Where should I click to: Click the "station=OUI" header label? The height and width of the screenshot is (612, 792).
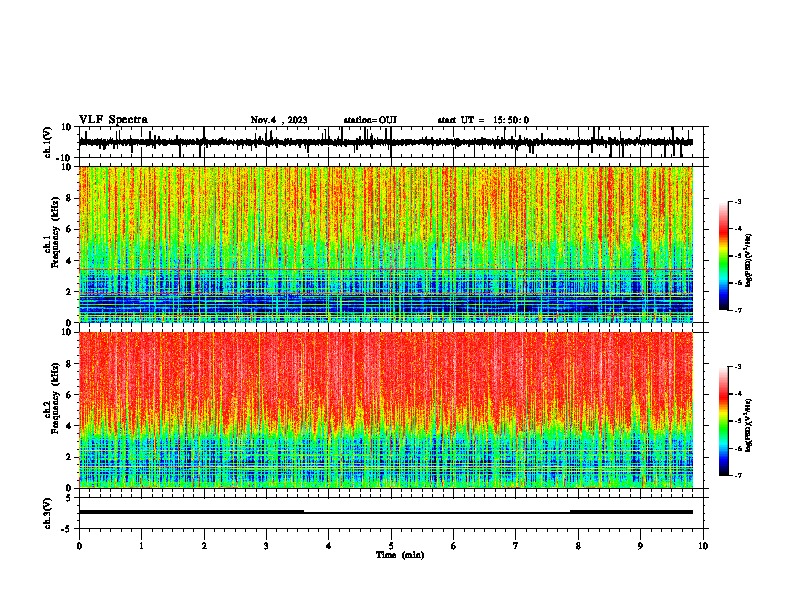370,120
